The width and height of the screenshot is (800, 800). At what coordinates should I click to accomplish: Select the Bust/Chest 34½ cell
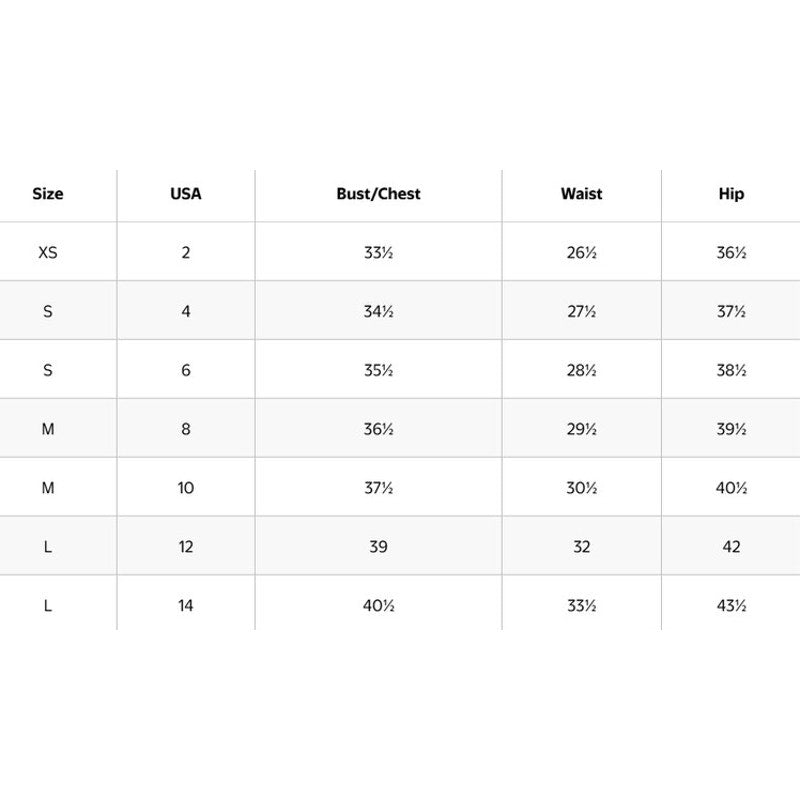point(378,312)
